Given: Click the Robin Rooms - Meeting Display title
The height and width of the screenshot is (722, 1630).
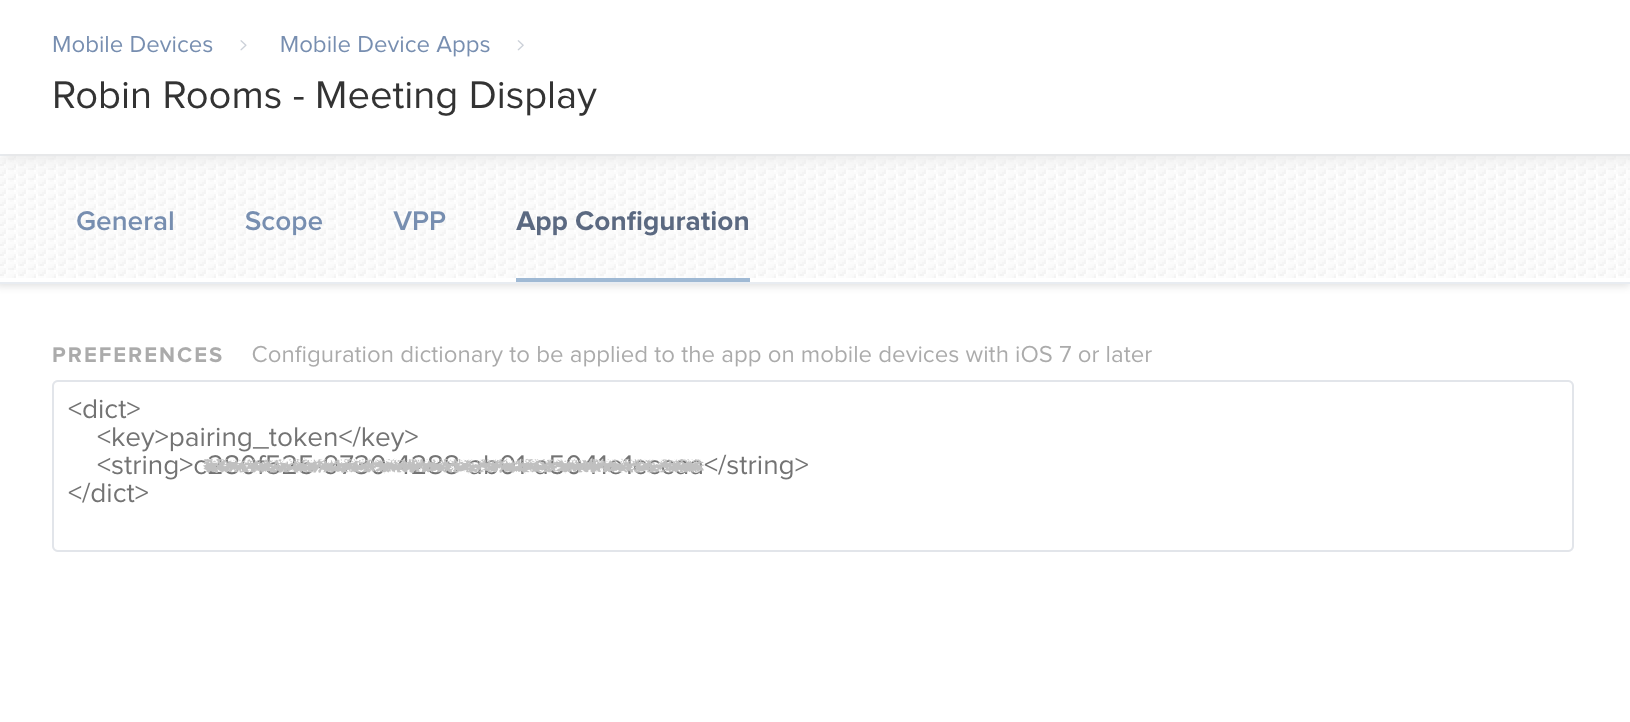Looking at the screenshot, I should coord(324,96).
